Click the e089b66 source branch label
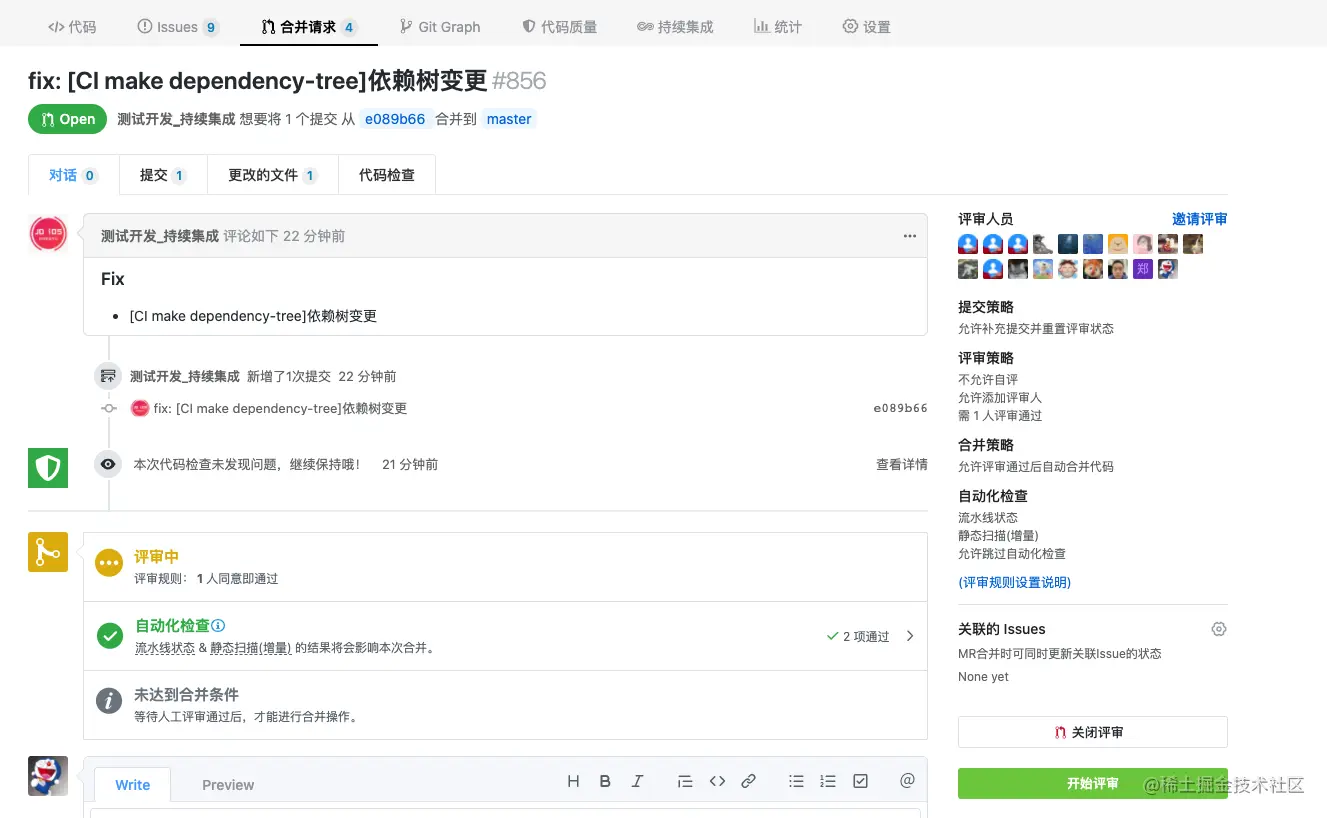 pos(395,119)
